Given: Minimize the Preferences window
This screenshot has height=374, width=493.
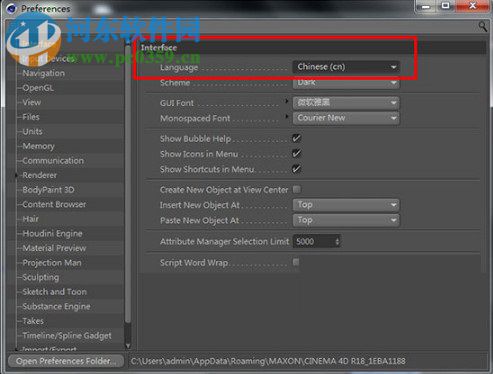Looking at the screenshot, I should coord(426,7).
